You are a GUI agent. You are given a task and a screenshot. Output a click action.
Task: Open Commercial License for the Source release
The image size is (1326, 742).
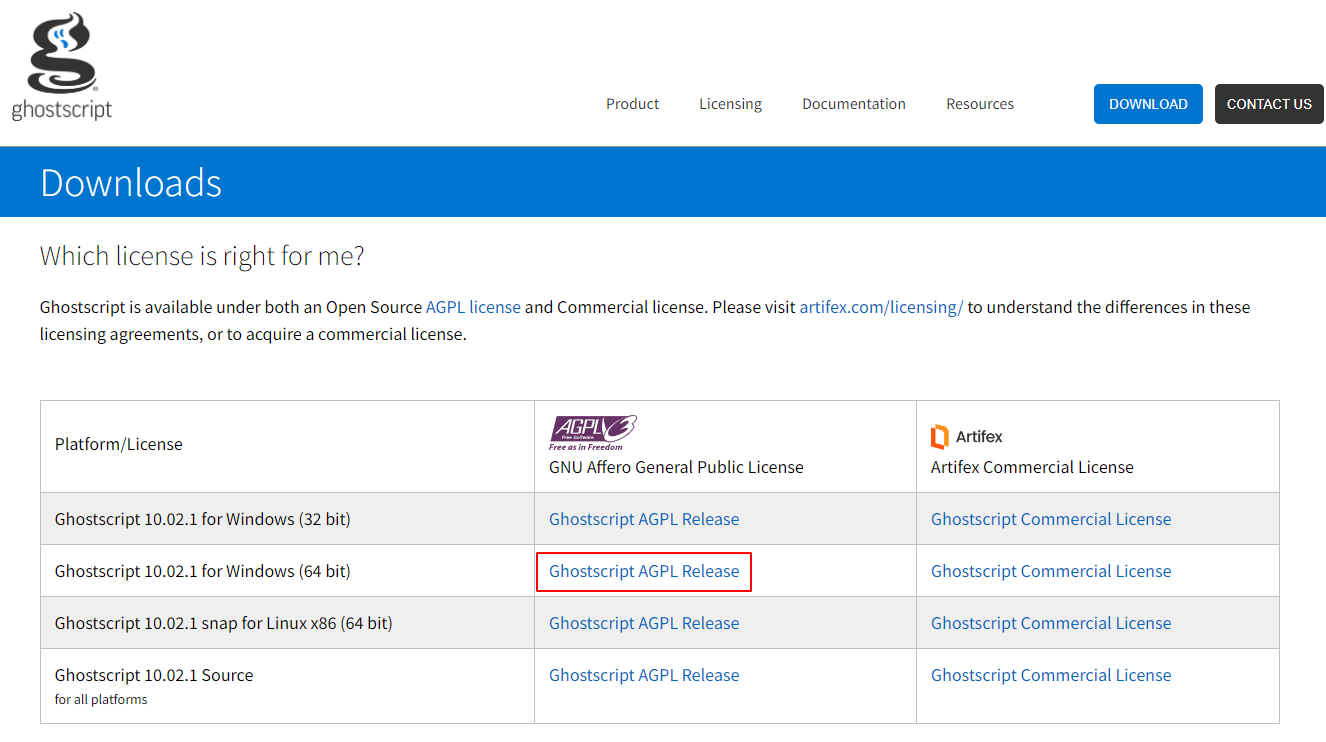pyautogui.click(x=1050, y=675)
